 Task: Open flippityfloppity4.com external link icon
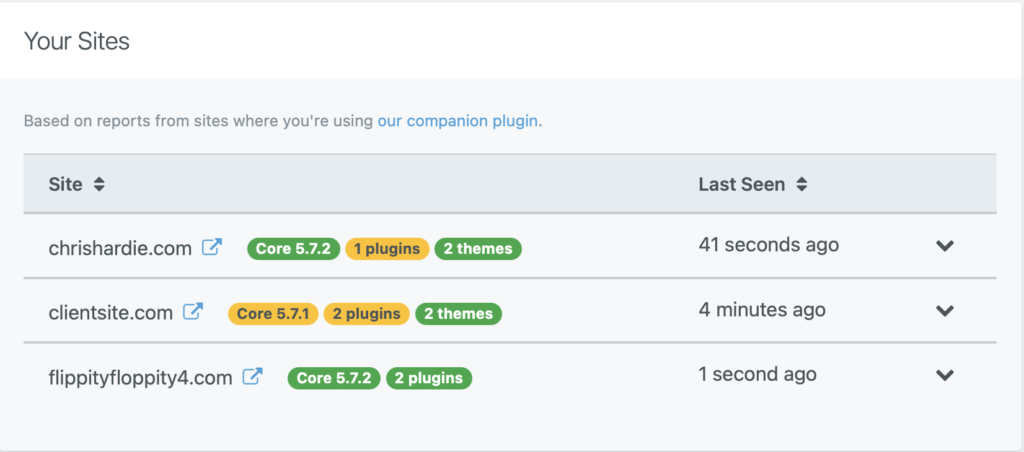tap(253, 377)
